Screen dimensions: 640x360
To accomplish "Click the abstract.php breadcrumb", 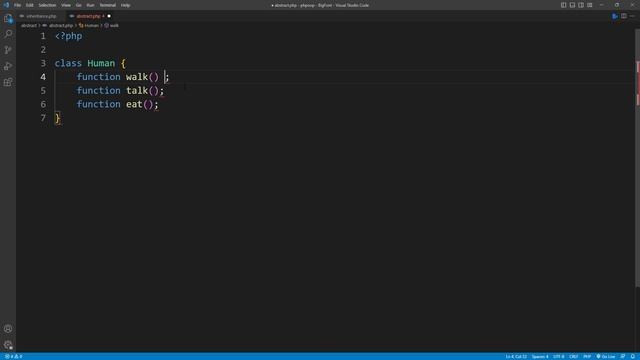I will coord(60,25).
